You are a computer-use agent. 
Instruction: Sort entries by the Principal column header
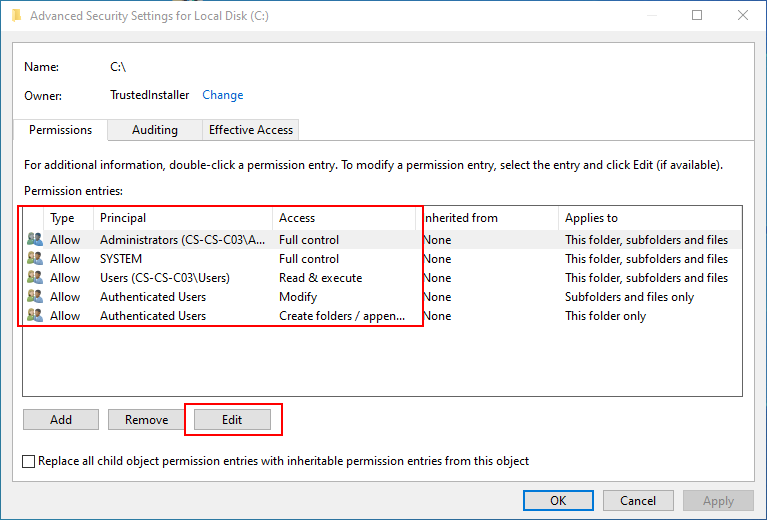pyautogui.click(x=182, y=218)
